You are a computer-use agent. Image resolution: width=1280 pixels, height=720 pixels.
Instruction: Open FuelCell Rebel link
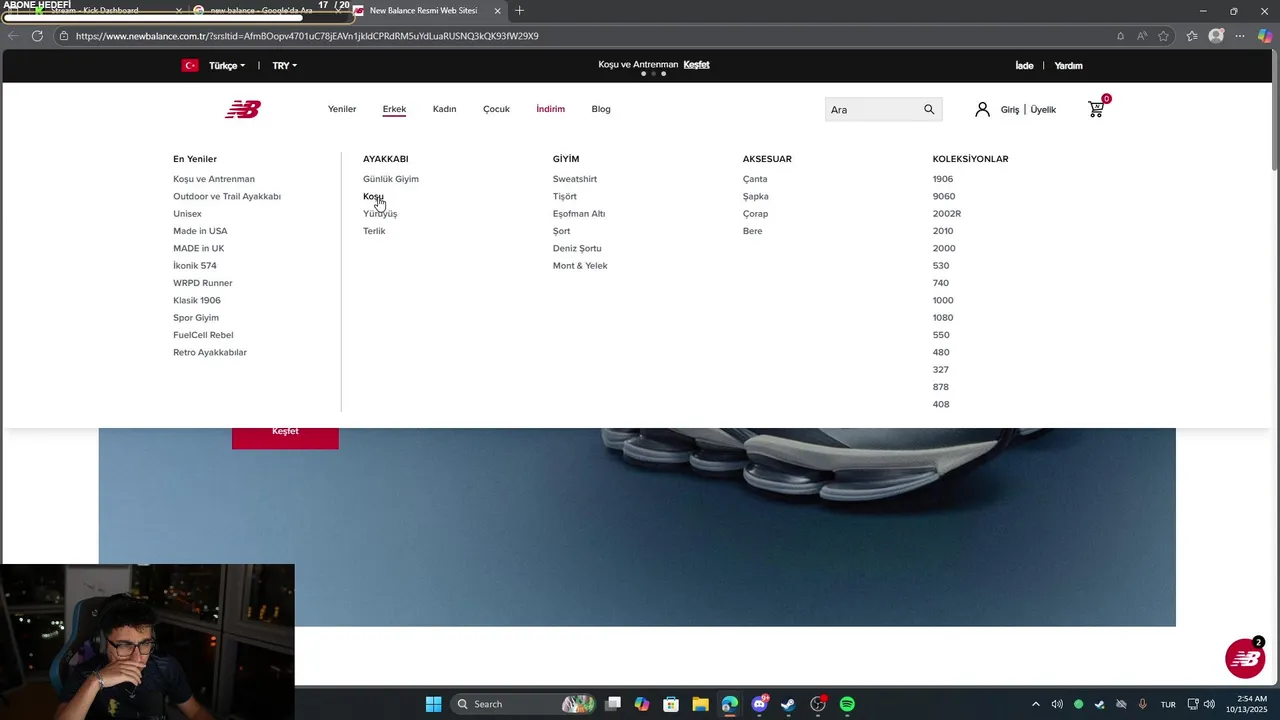(203, 335)
